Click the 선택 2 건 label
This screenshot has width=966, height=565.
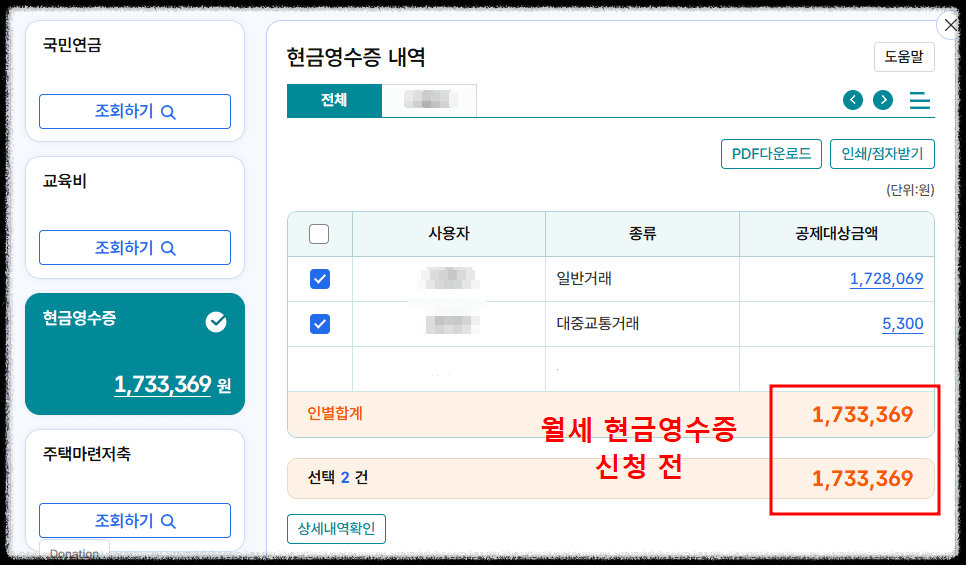[338, 478]
